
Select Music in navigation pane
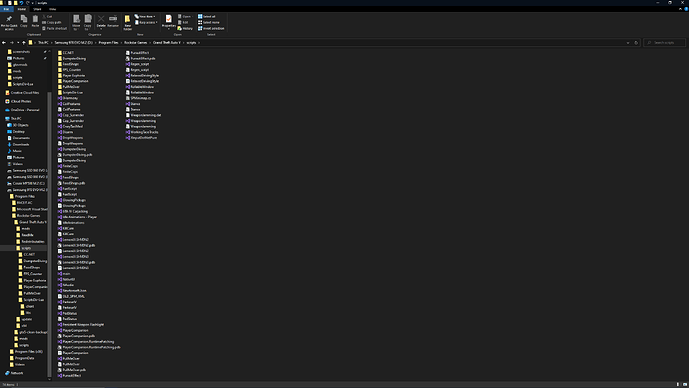[x=15, y=151]
